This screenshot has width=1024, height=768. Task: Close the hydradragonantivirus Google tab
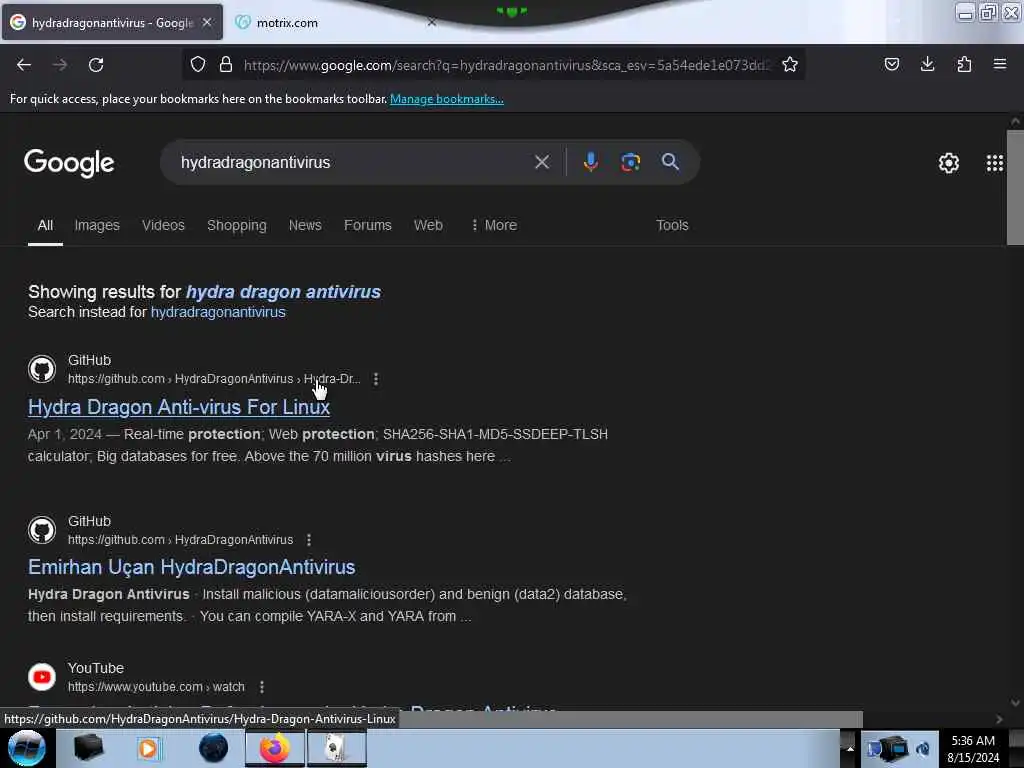[207, 22]
